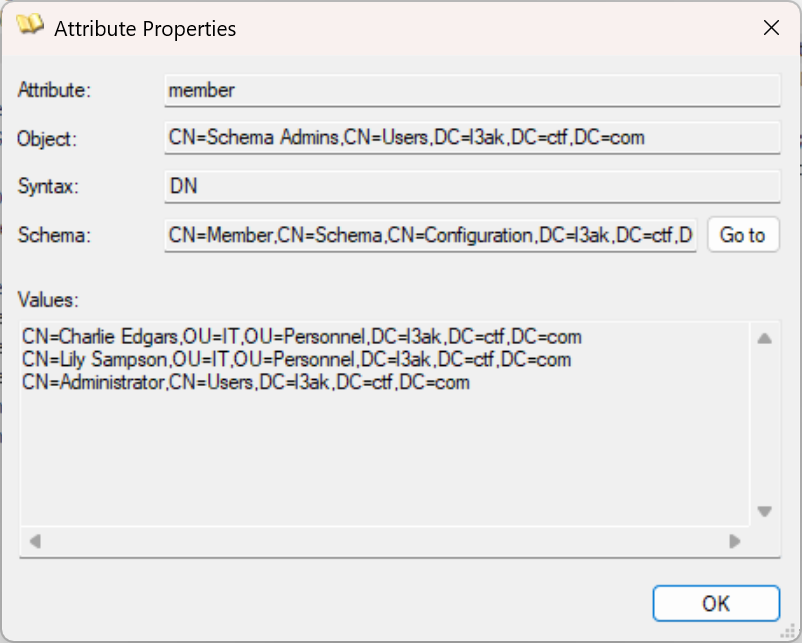Image resolution: width=802 pixels, height=643 pixels.
Task: Click the OK button
Action: pos(716,604)
